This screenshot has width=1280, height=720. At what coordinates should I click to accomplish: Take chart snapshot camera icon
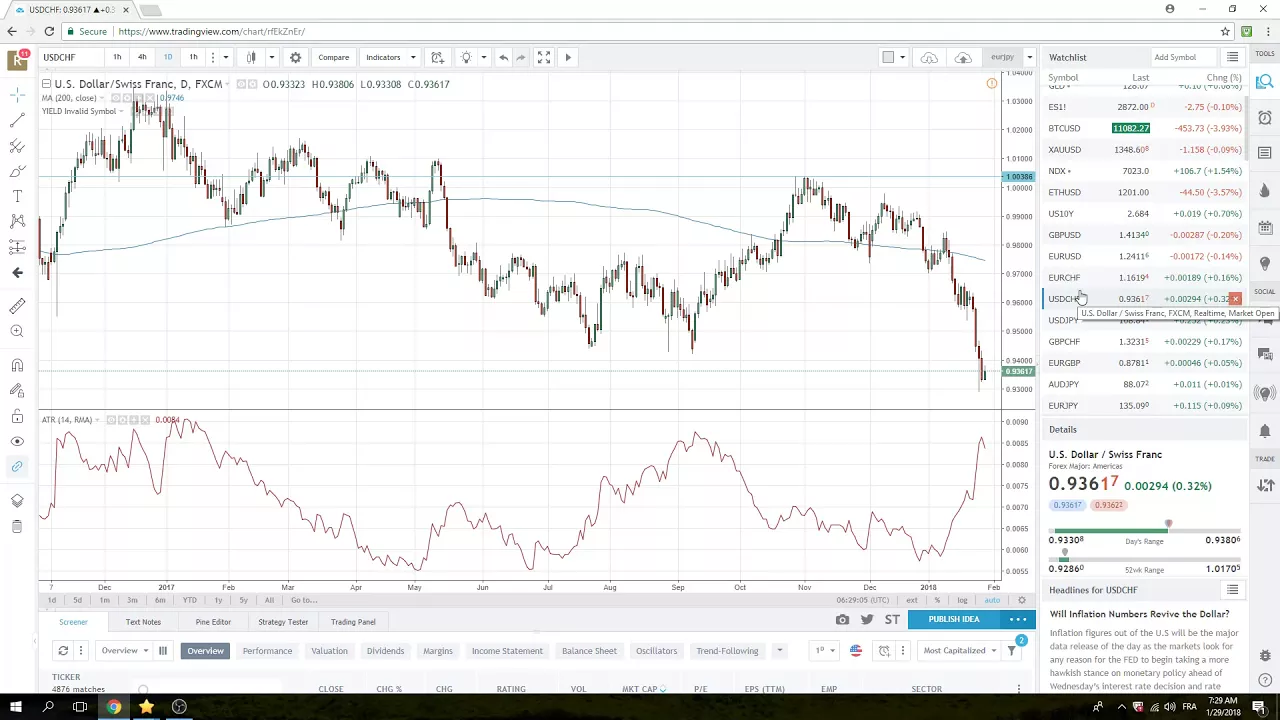click(x=842, y=619)
